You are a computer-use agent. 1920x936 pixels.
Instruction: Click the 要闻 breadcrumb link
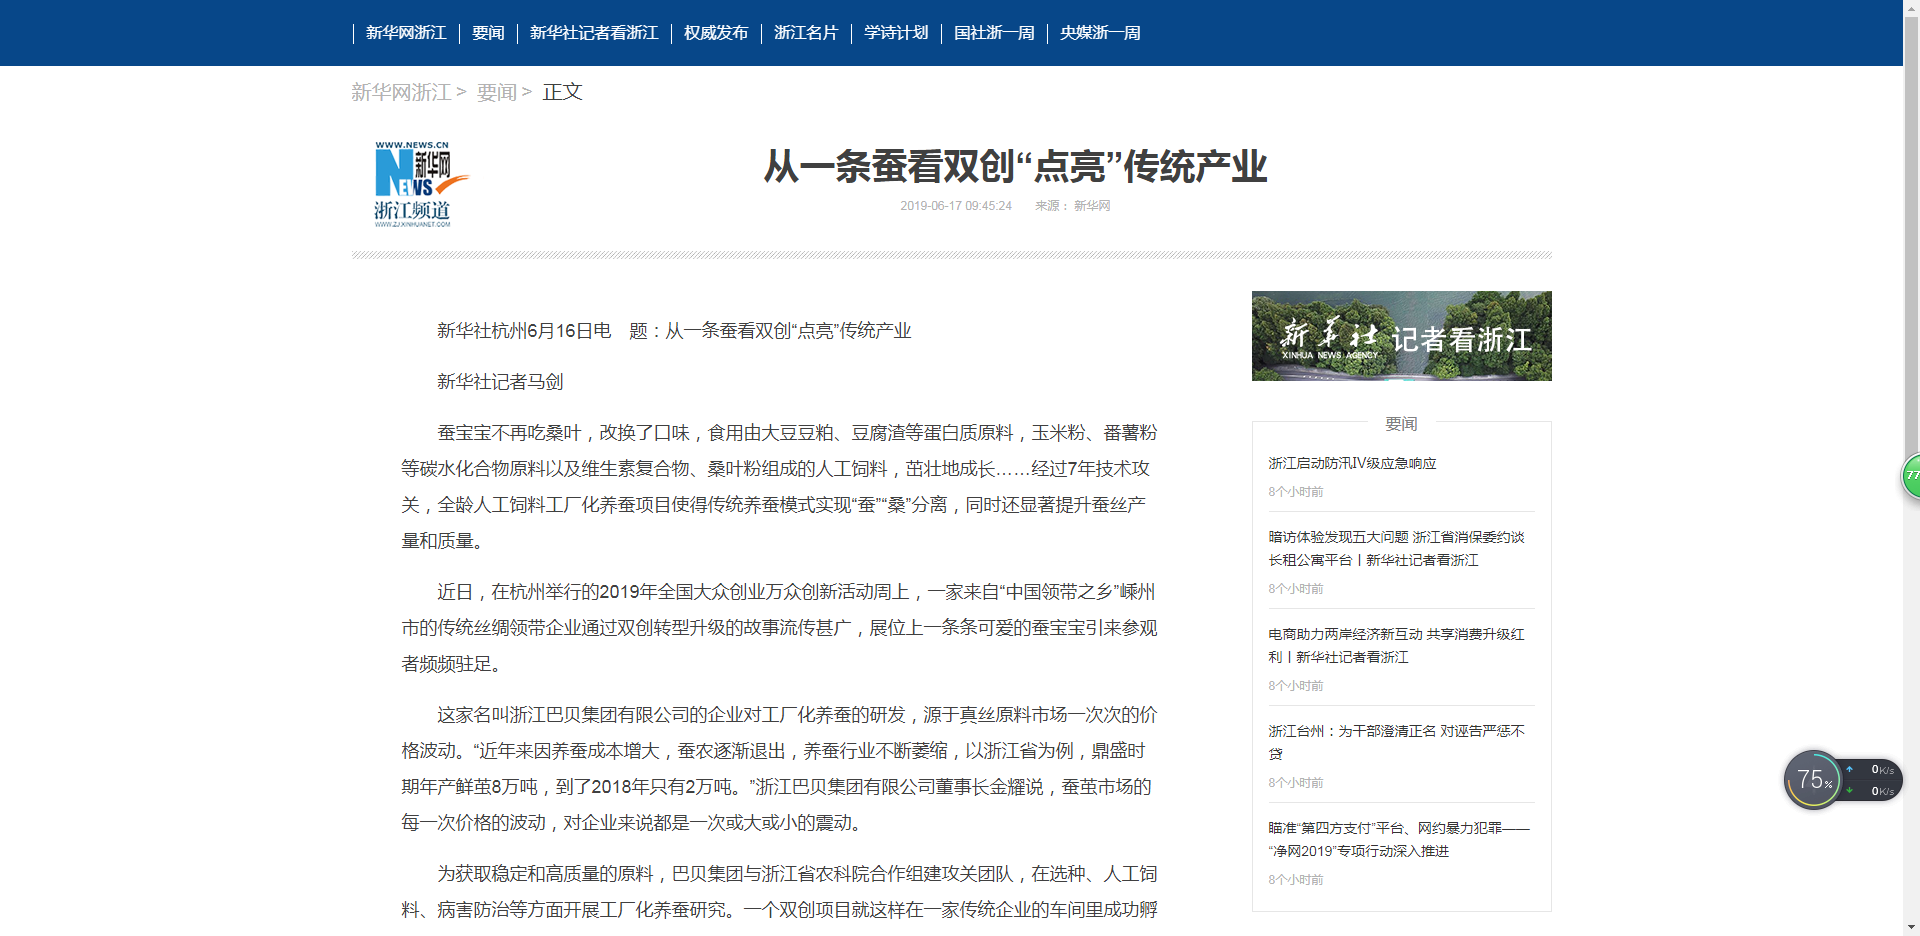tap(497, 92)
